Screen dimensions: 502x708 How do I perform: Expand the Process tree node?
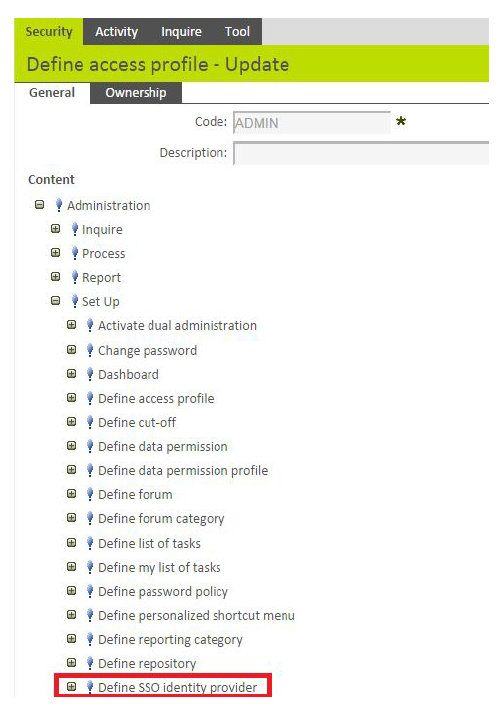click(56, 253)
